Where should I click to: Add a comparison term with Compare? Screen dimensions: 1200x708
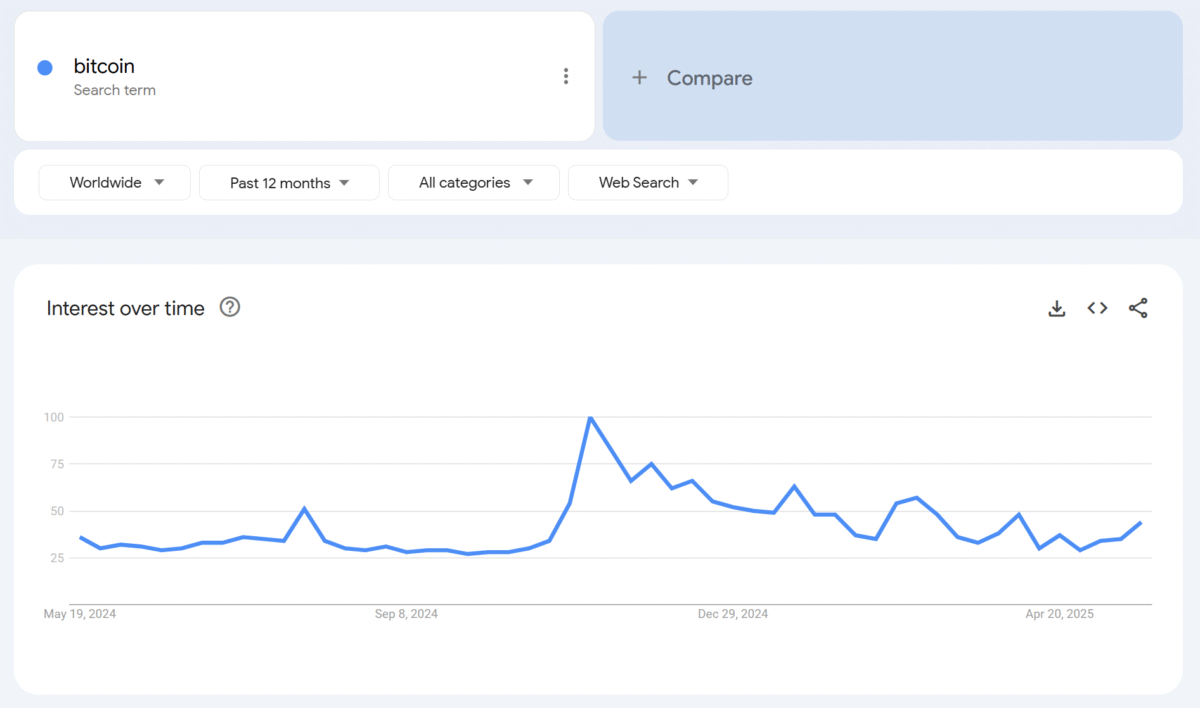[893, 76]
